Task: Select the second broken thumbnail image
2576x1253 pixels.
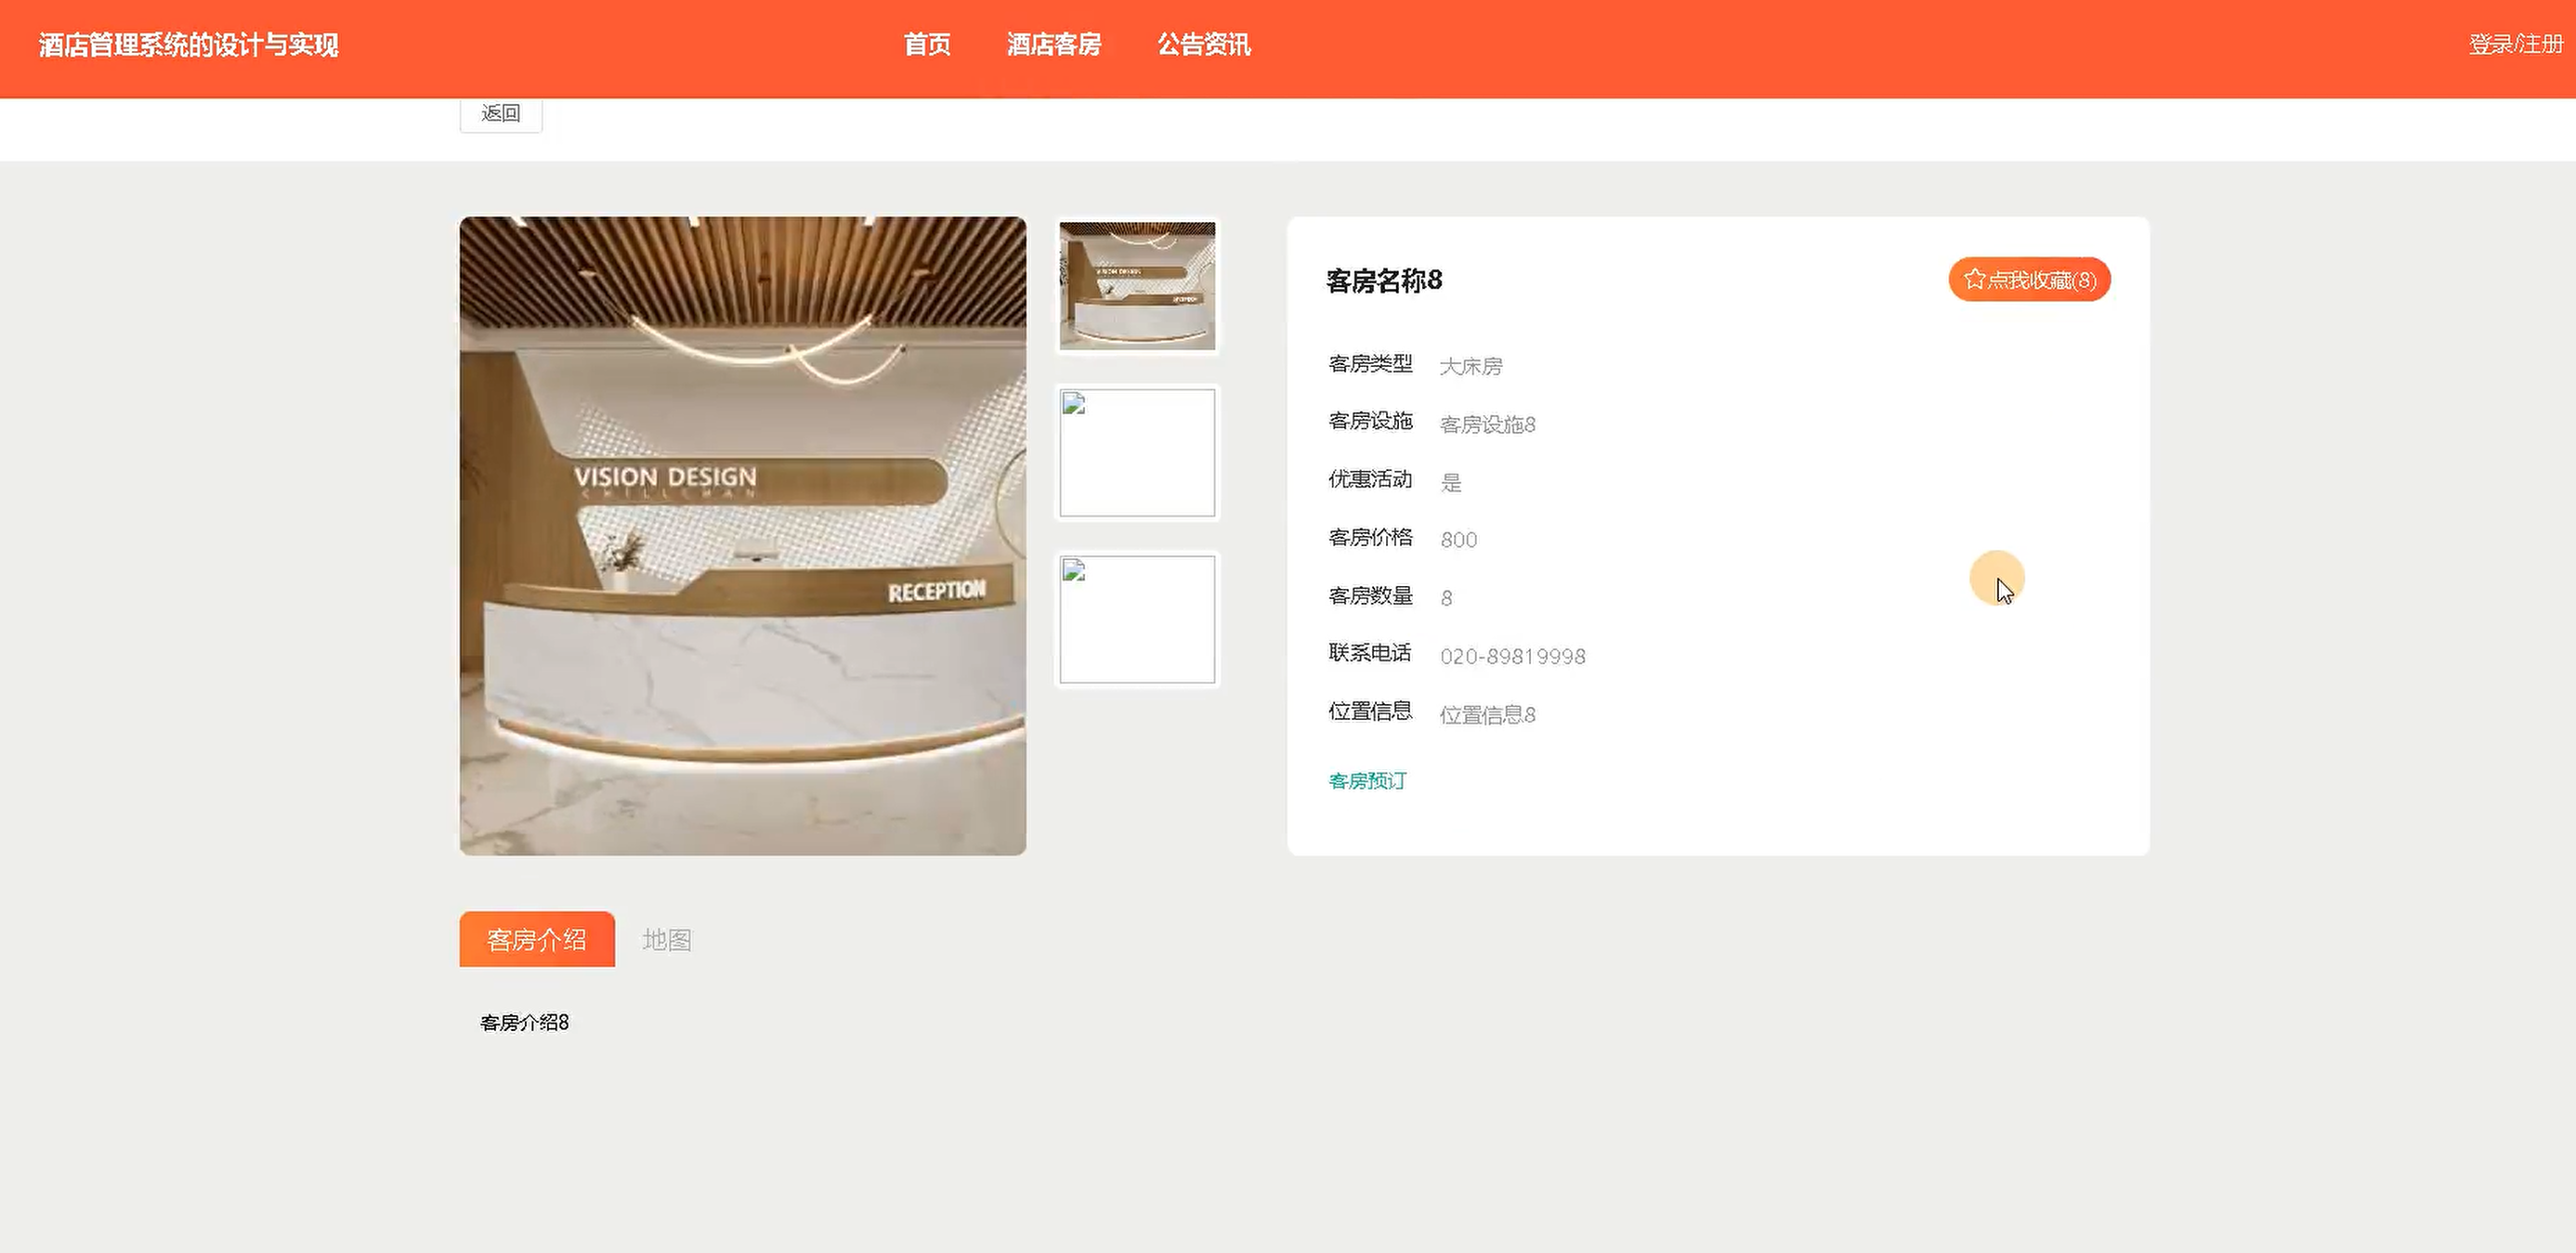Action: tap(1137, 453)
